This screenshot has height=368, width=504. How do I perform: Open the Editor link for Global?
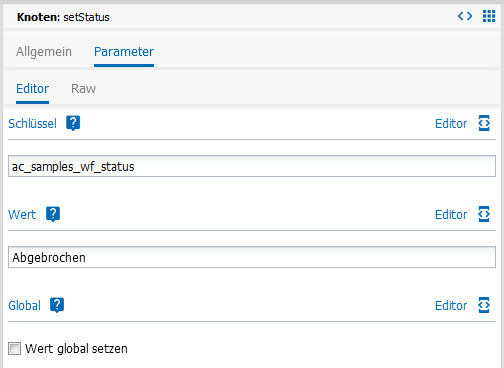click(x=451, y=306)
